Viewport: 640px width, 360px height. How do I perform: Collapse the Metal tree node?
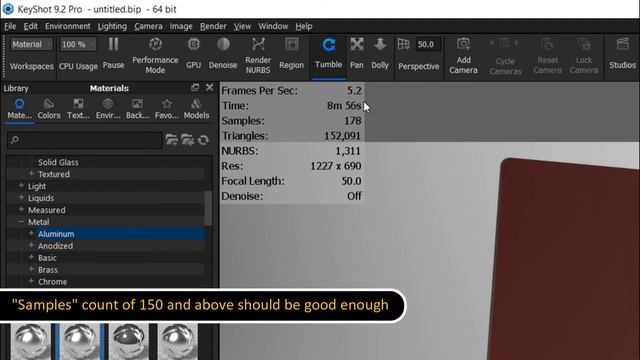click(x=21, y=222)
